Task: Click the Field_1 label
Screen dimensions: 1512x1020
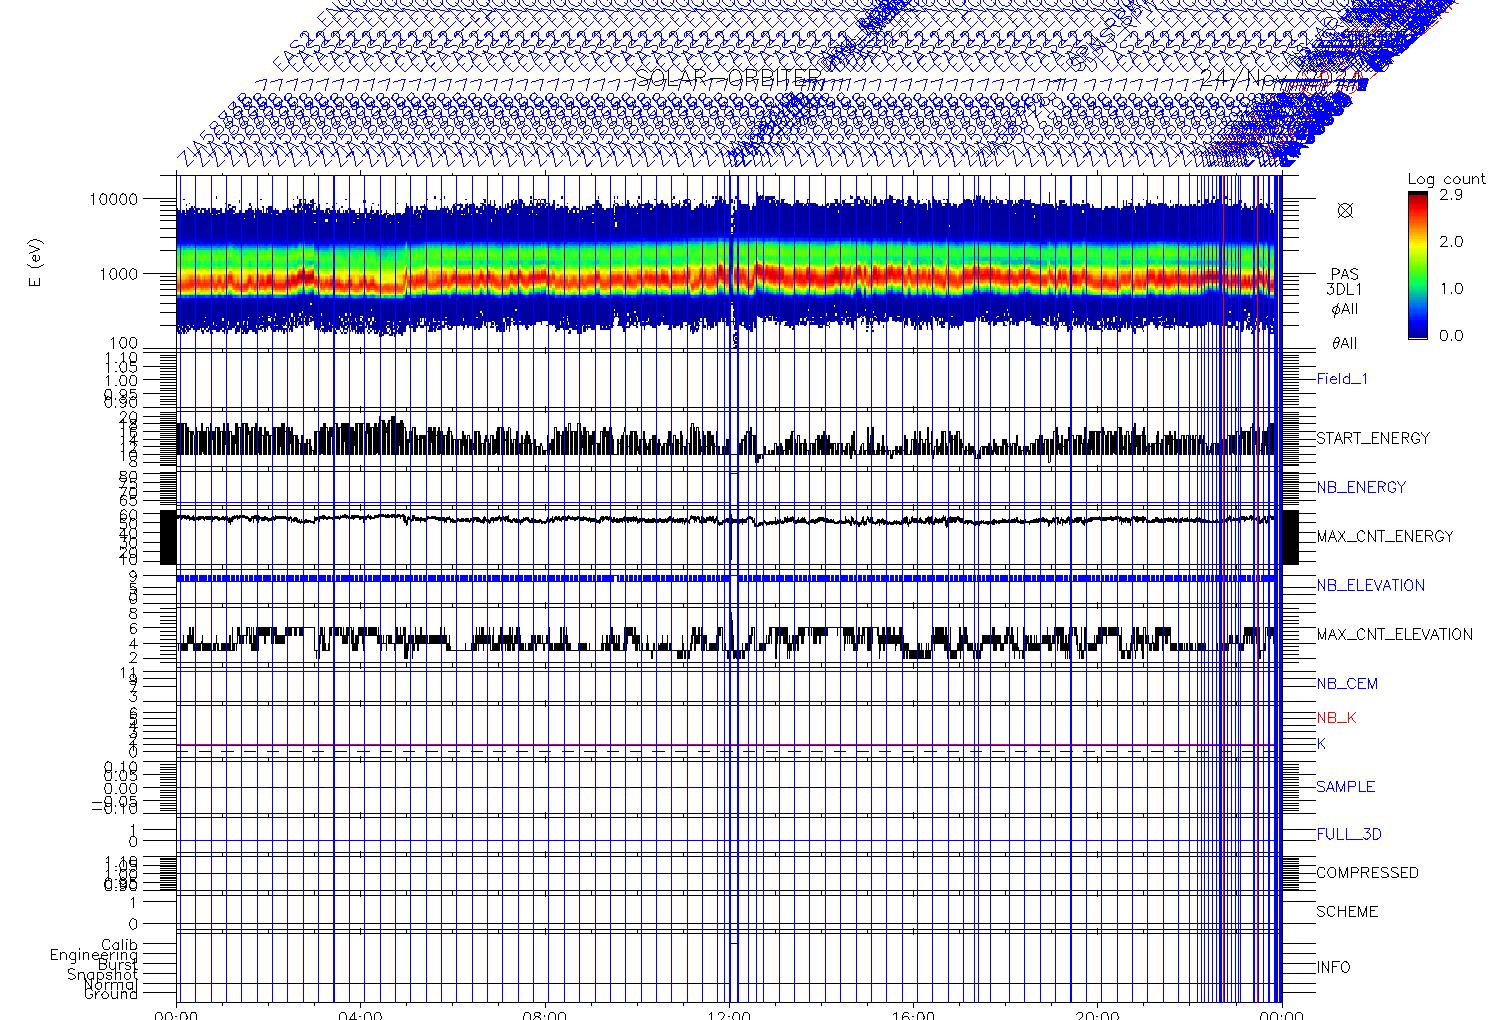Action: click(1342, 379)
